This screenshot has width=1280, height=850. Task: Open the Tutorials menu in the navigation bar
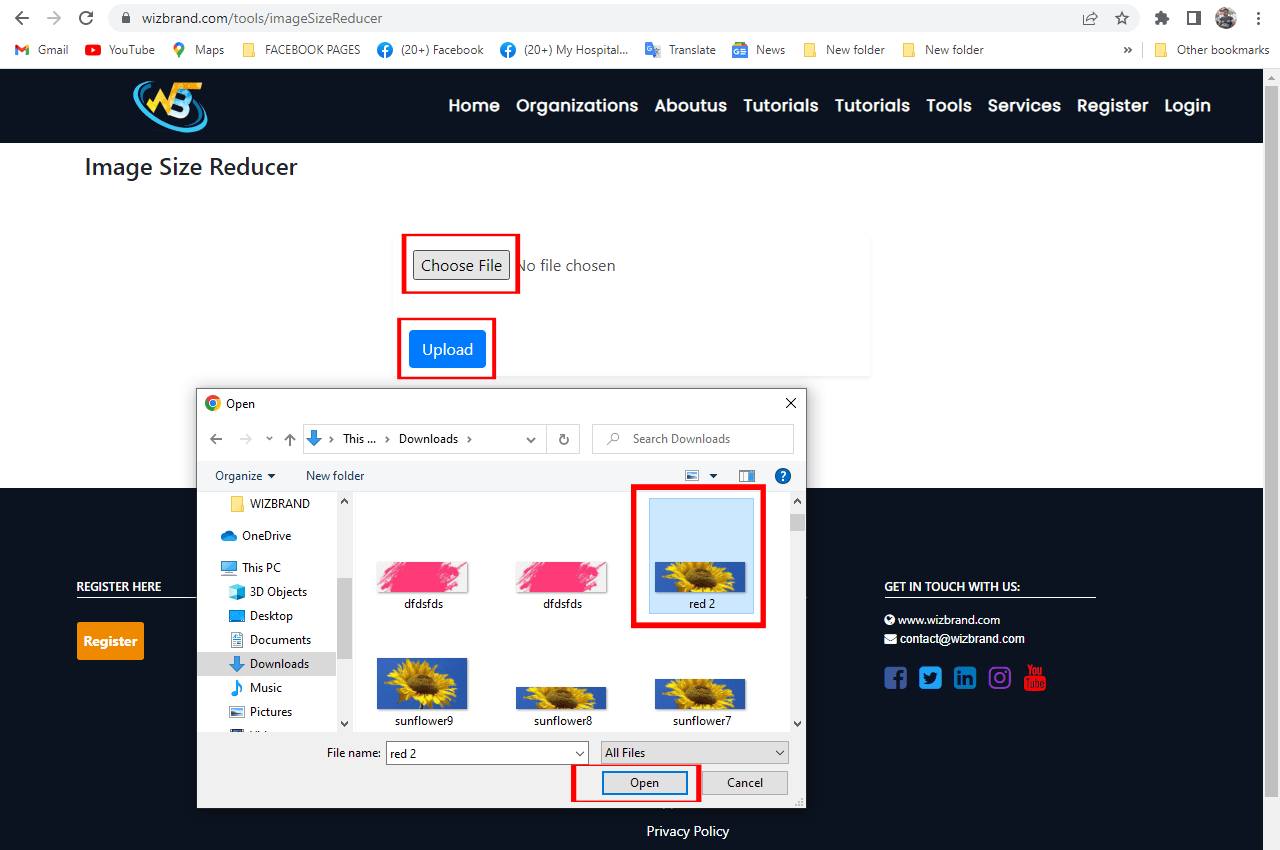coord(781,105)
